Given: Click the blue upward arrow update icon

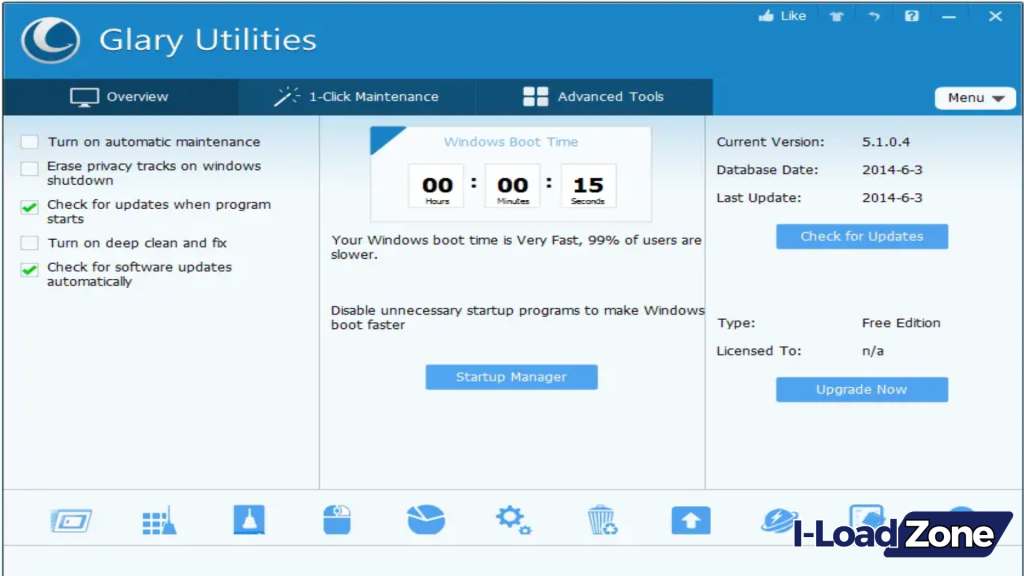Looking at the screenshot, I should [690, 519].
